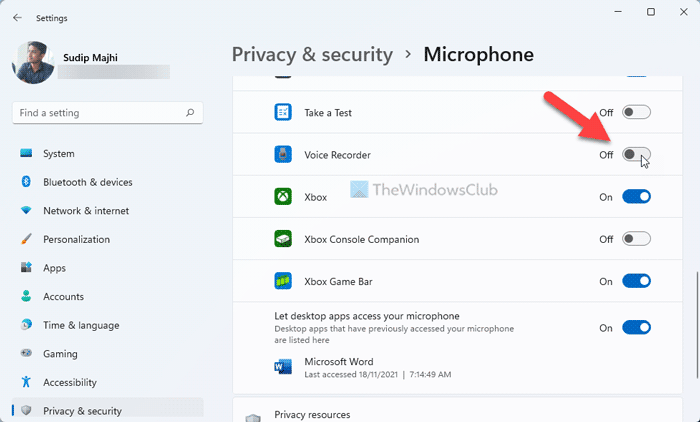Click the green Xbox app icon

[283, 197]
